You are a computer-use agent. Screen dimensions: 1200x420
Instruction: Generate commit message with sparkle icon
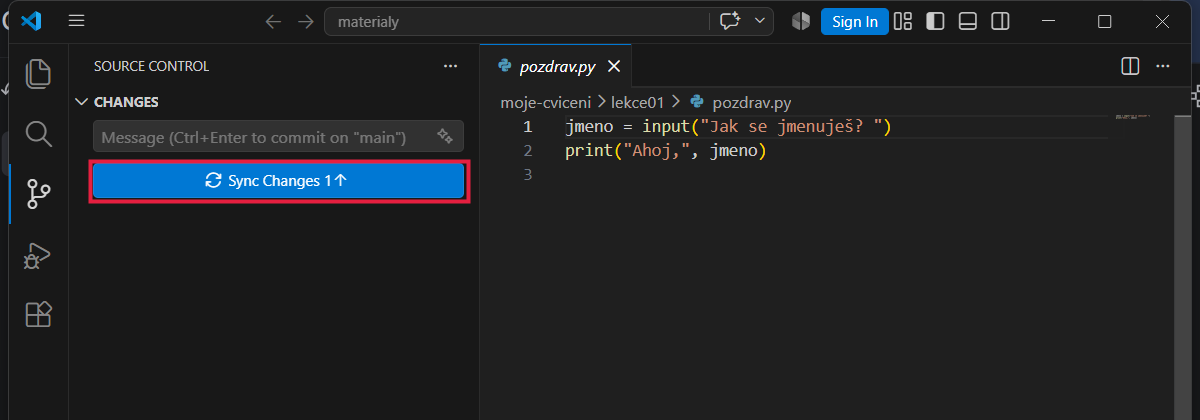click(x=446, y=136)
